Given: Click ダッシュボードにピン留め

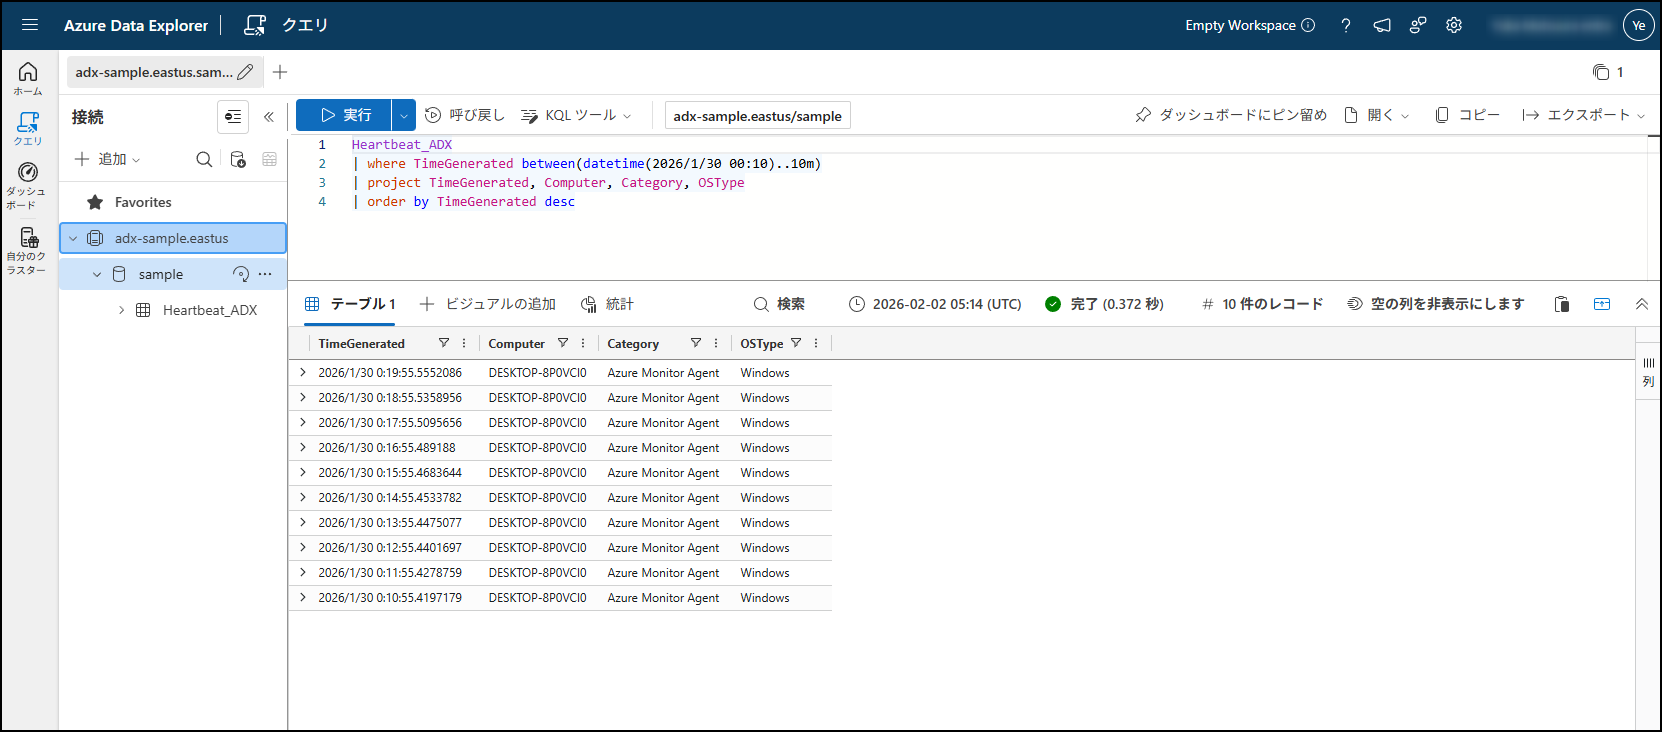Looking at the screenshot, I should (x=1231, y=115).
